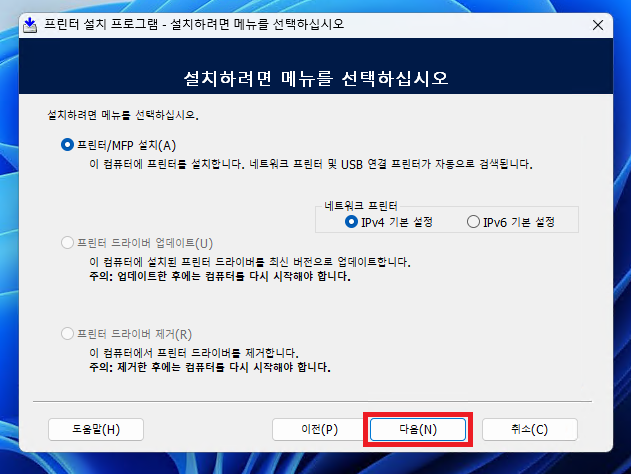Cancel setup with the 취소(C) button

point(529,429)
